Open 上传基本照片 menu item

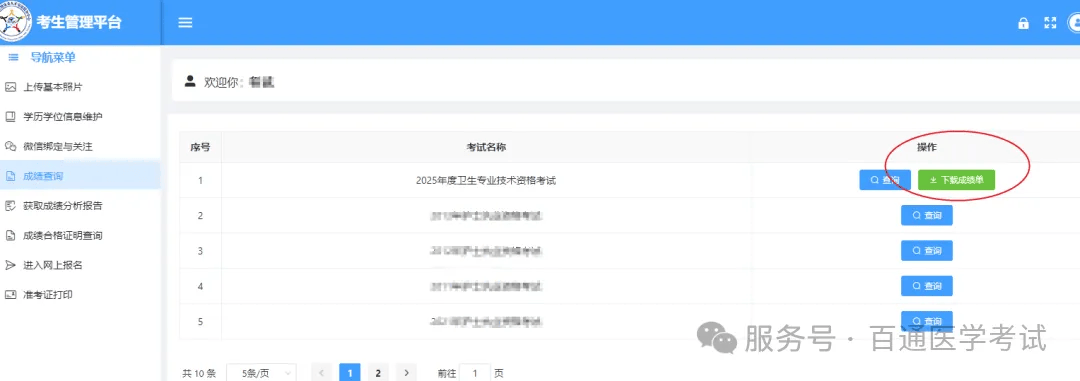[x=80, y=87]
